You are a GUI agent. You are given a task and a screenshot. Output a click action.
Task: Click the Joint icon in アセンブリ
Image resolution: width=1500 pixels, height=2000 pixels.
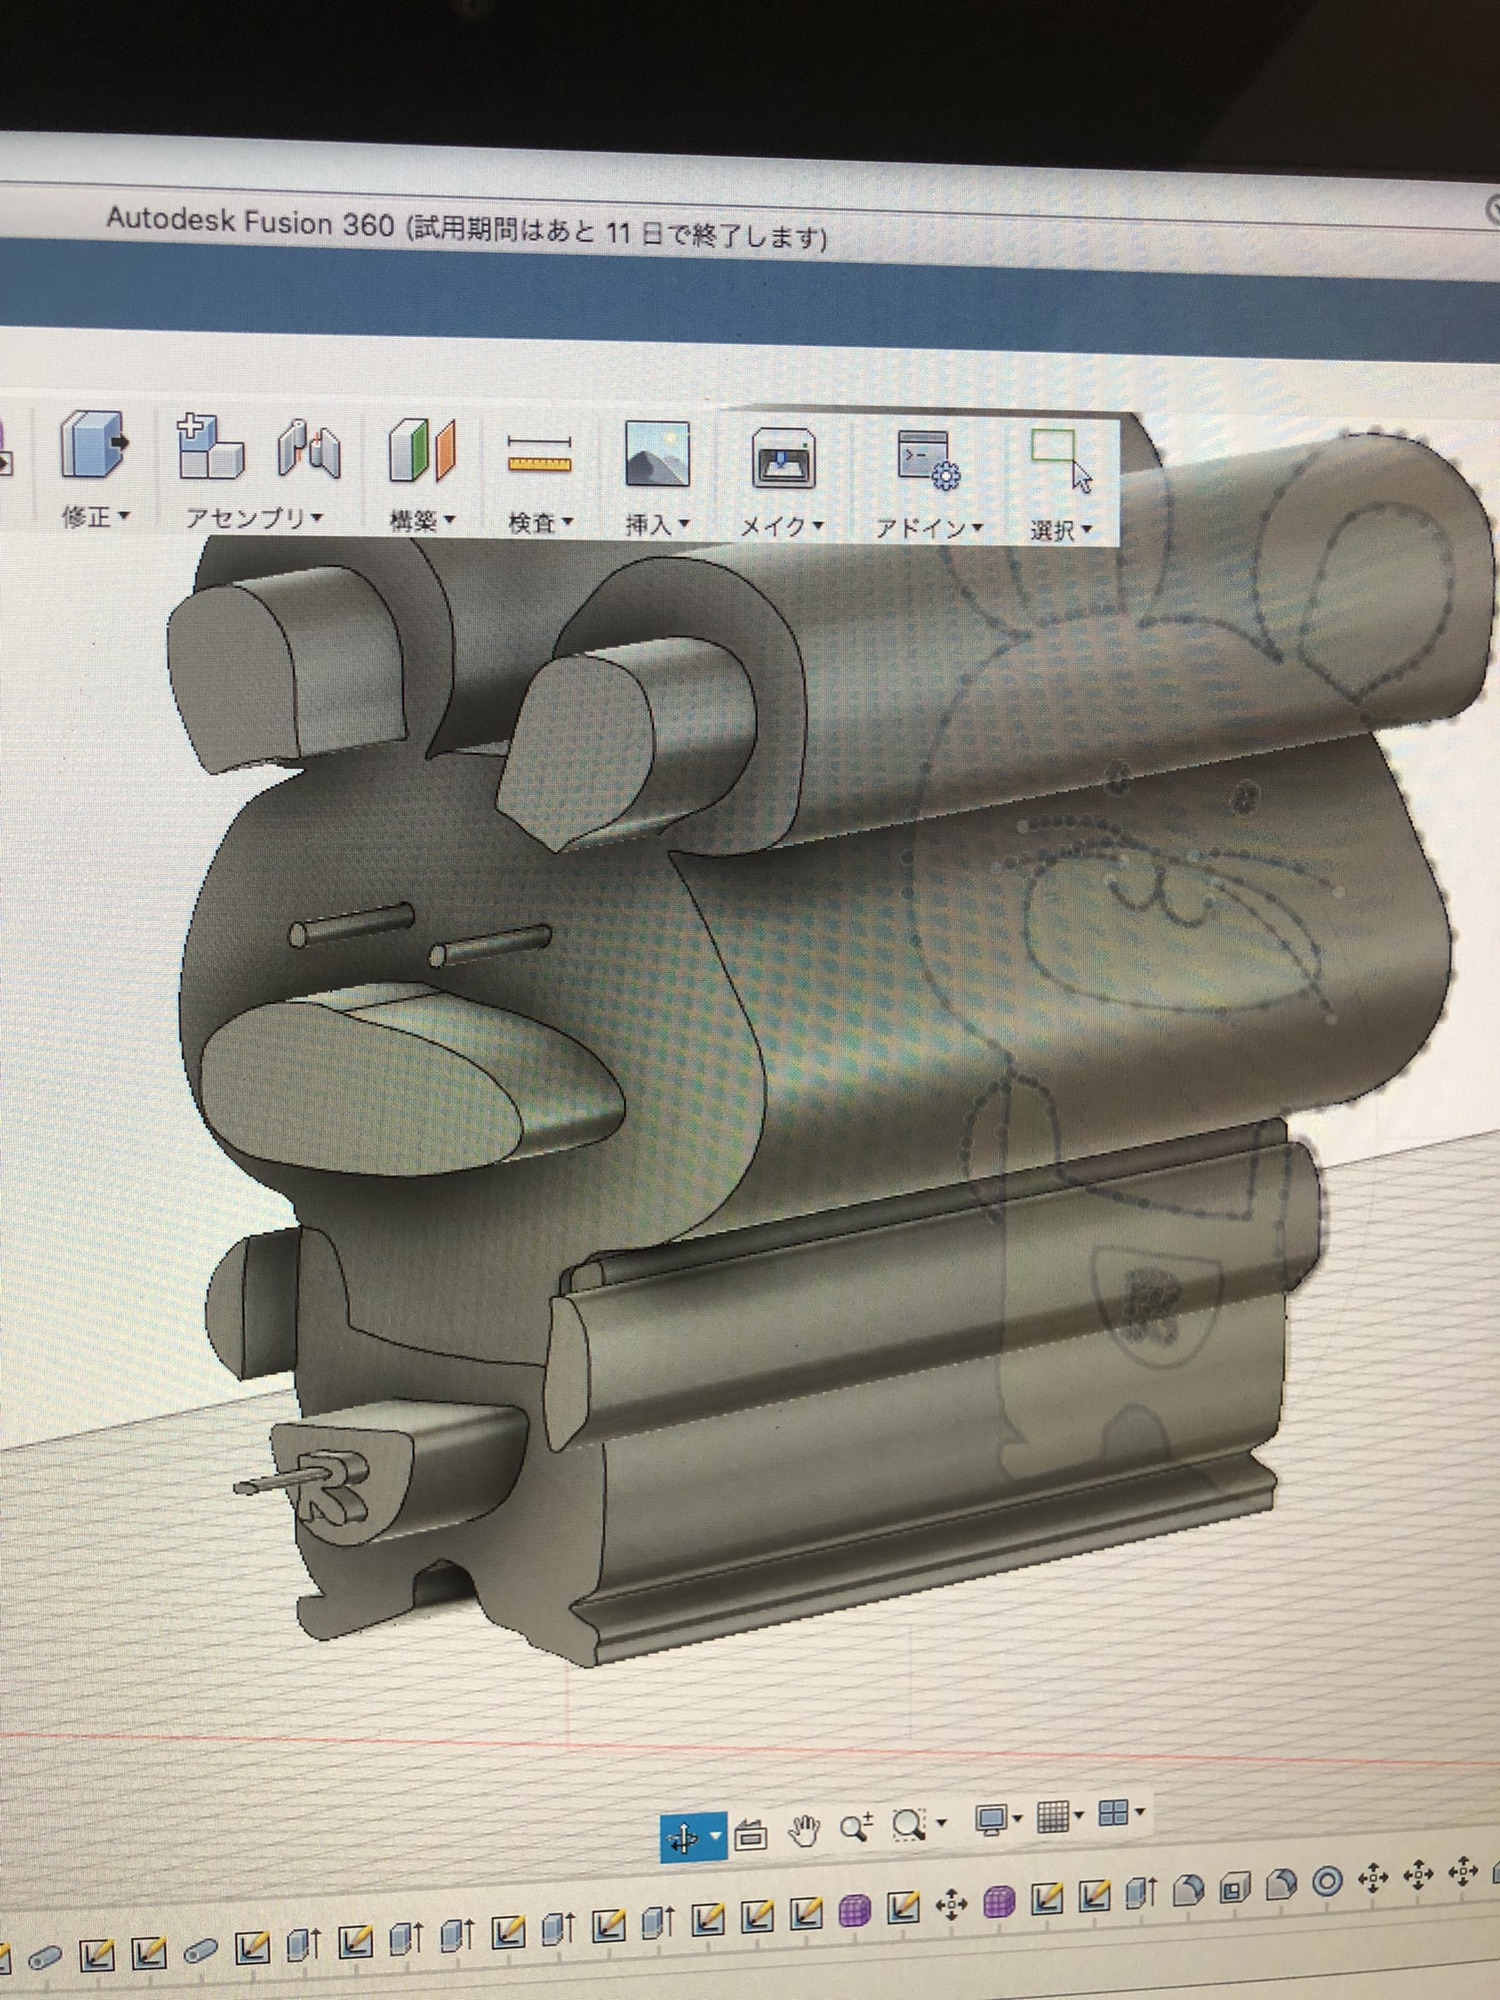[310, 451]
